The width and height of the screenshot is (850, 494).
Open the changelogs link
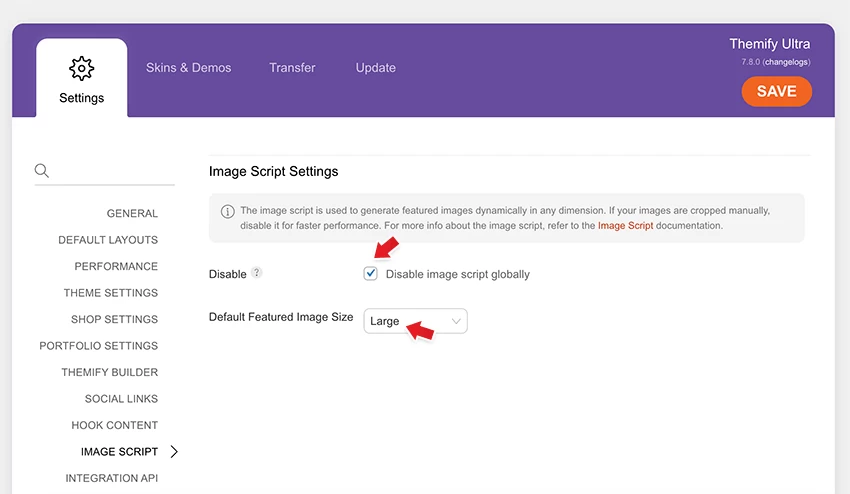coord(787,62)
